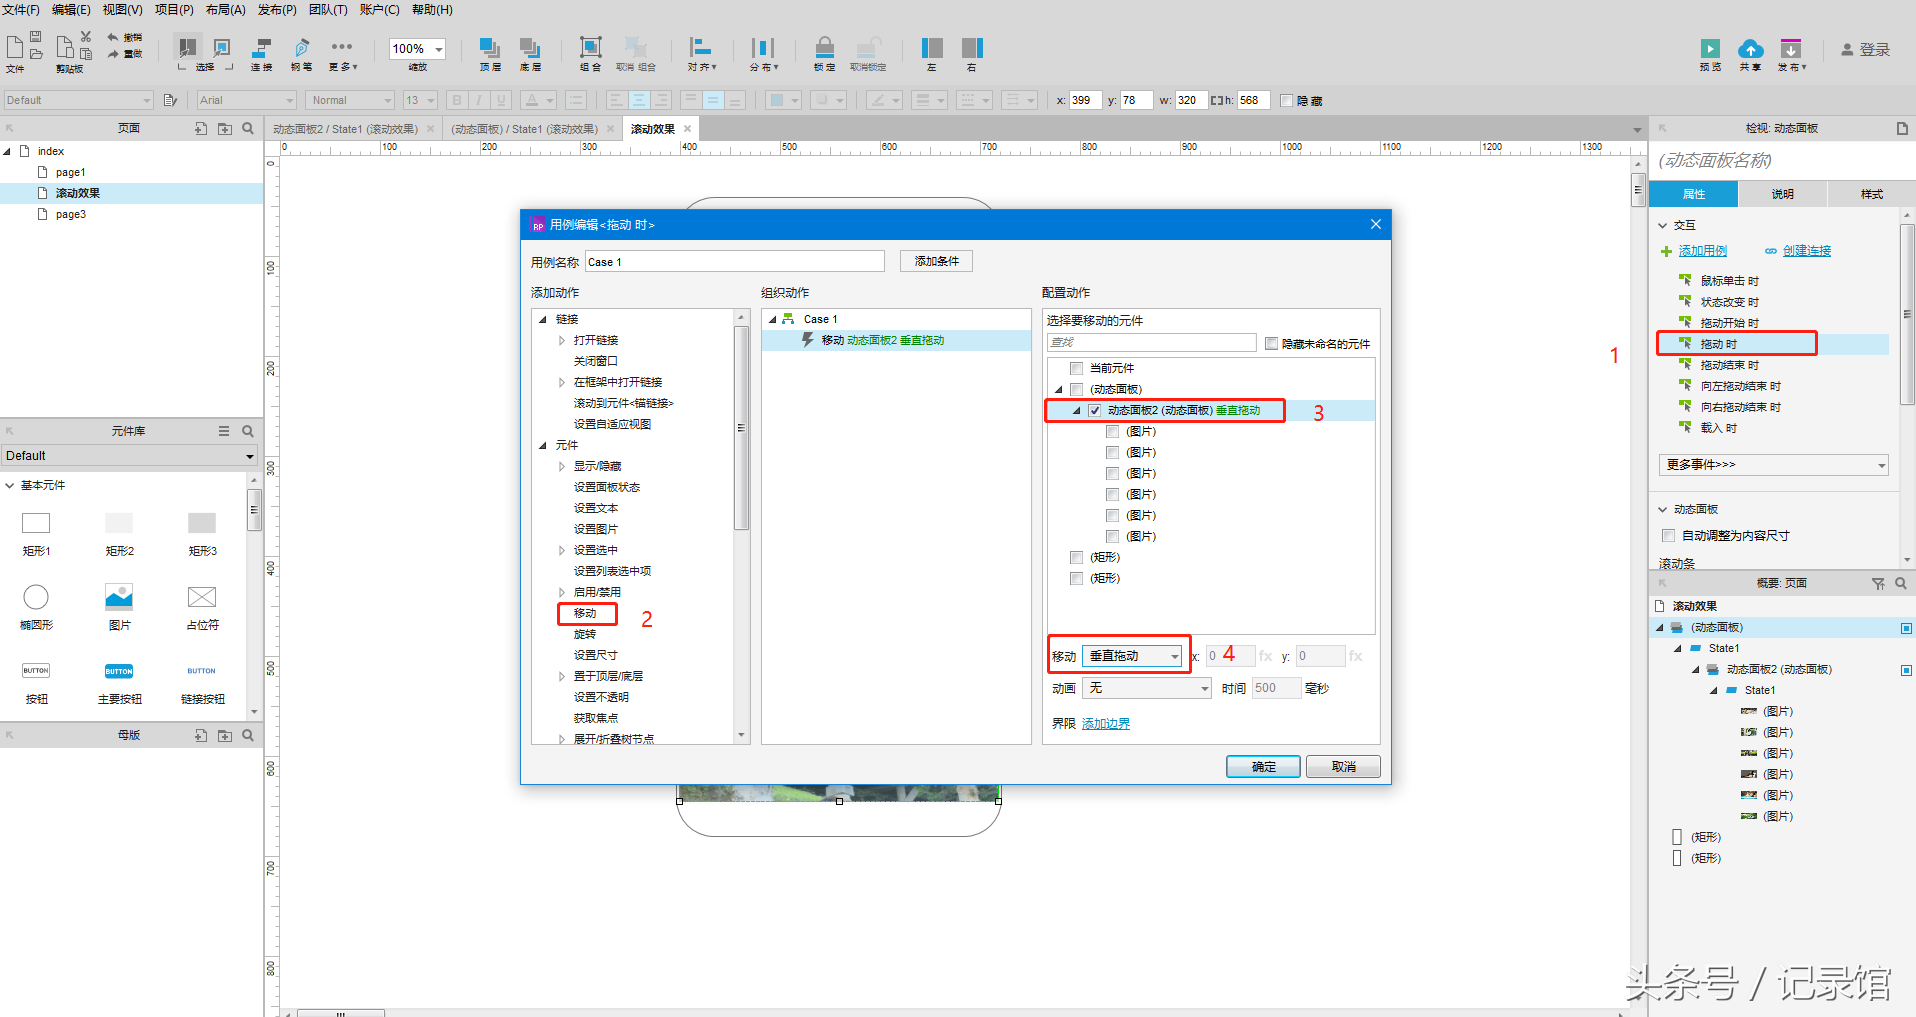The height and width of the screenshot is (1017, 1916).
Task: Open the 更多事件>>> dropdown
Action: tap(1774, 465)
